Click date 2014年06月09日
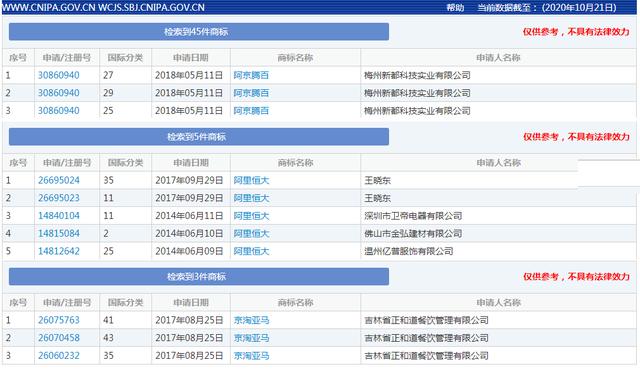Viewport: 640px width, 374px height. point(189,251)
